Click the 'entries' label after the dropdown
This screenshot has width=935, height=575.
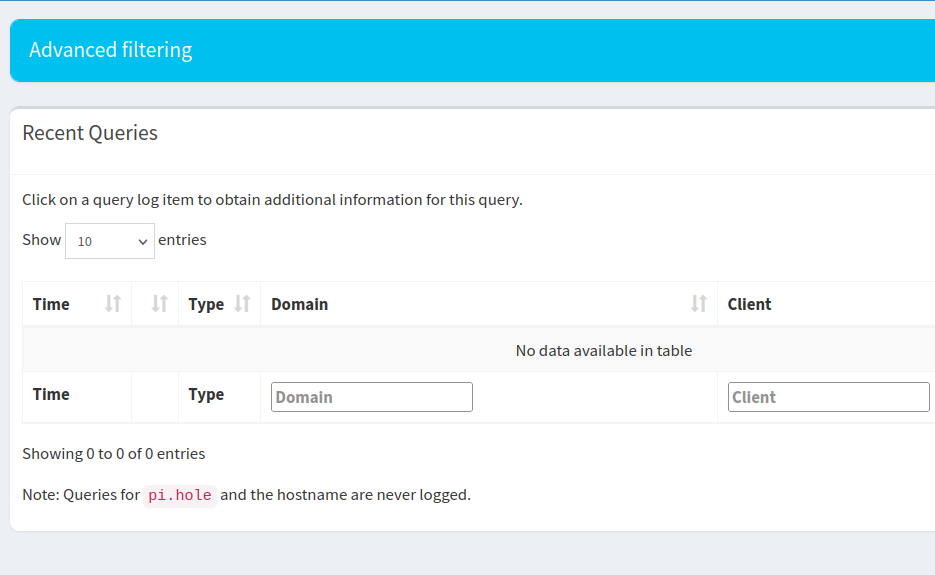point(182,240)
